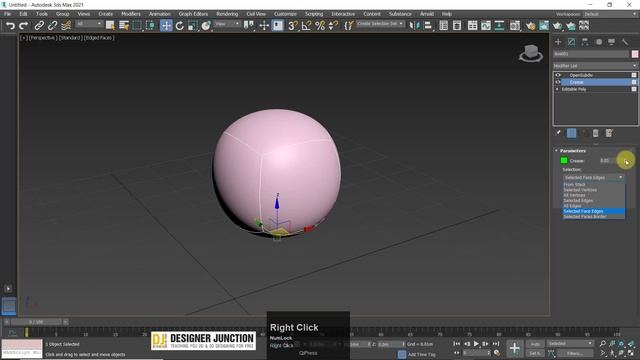Open the Modifiers menu
This screenshot has height=360, width=640.
tap(131, 14)
